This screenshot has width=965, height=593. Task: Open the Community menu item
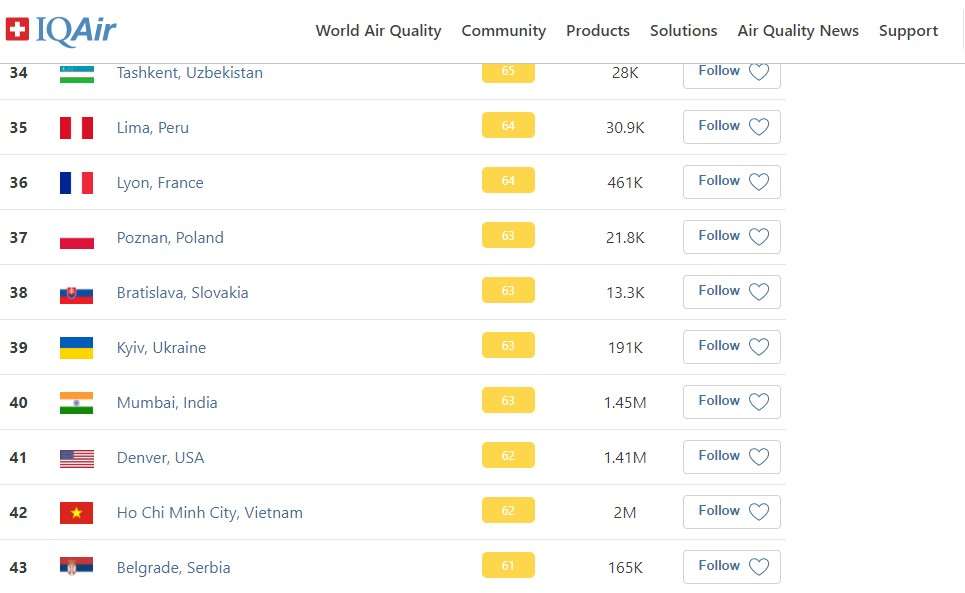[x=503, y=31]
